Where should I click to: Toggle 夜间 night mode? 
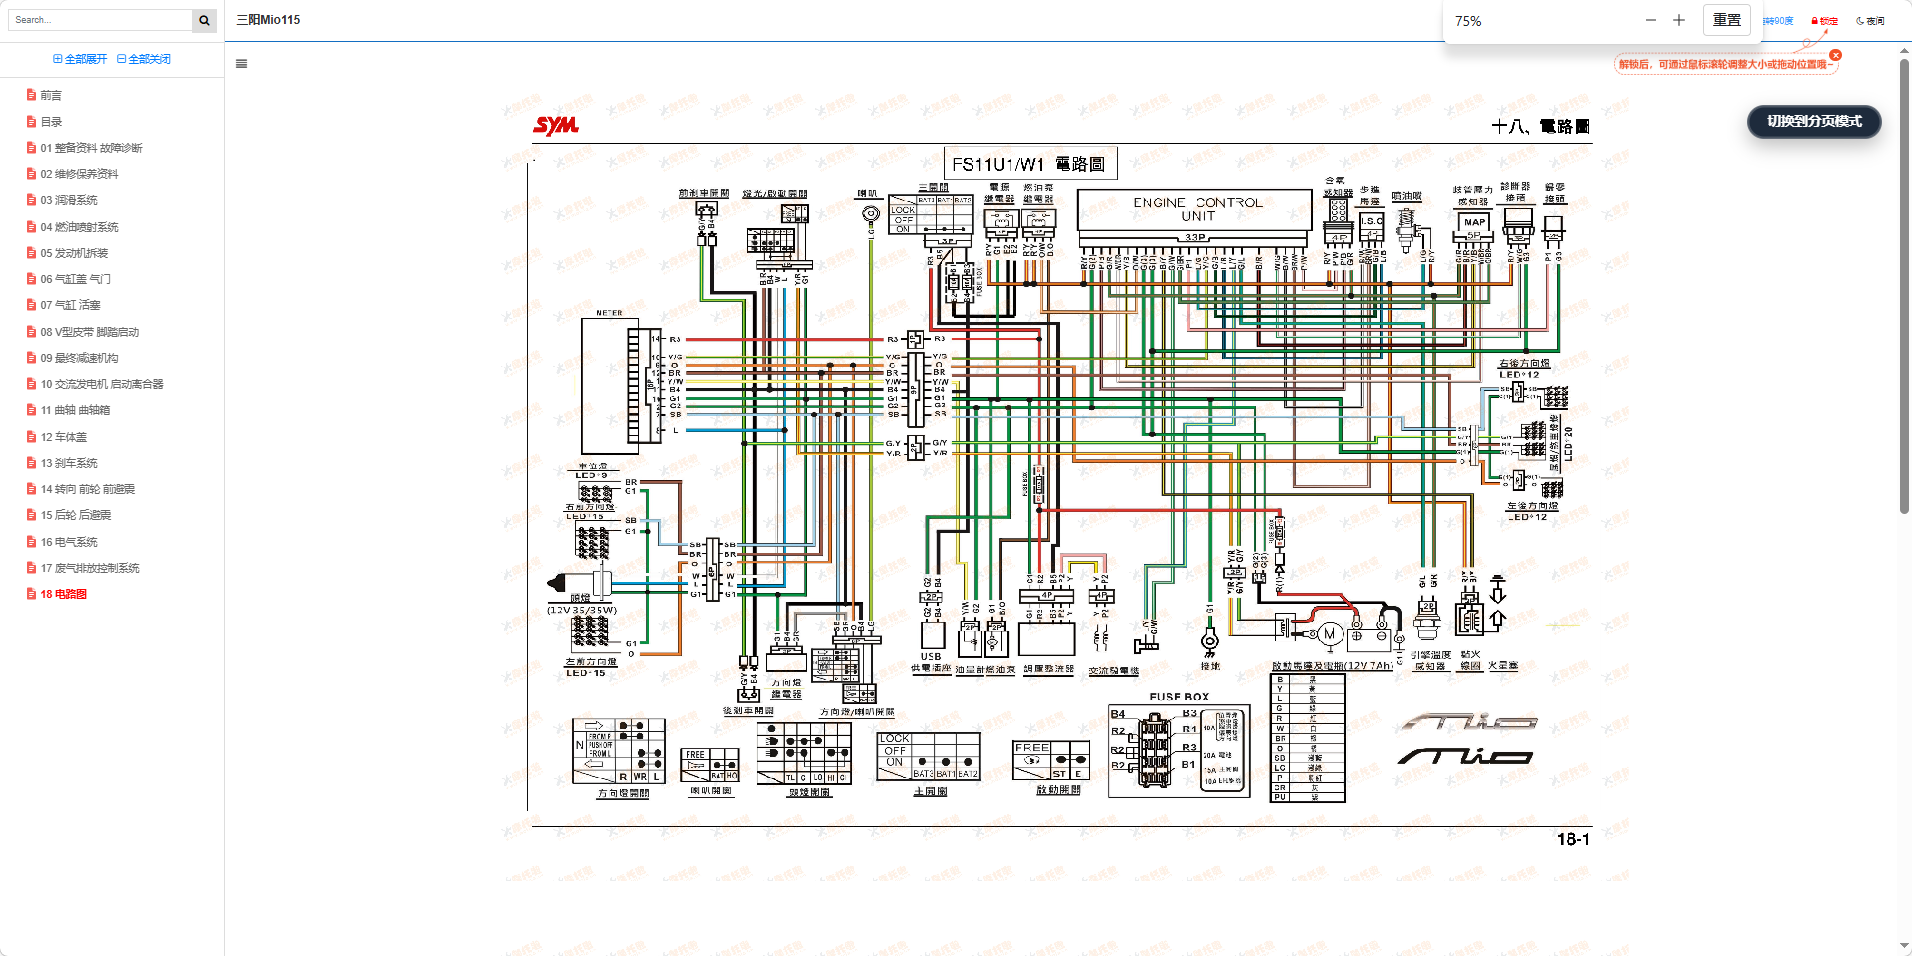tap(1870, 21)
